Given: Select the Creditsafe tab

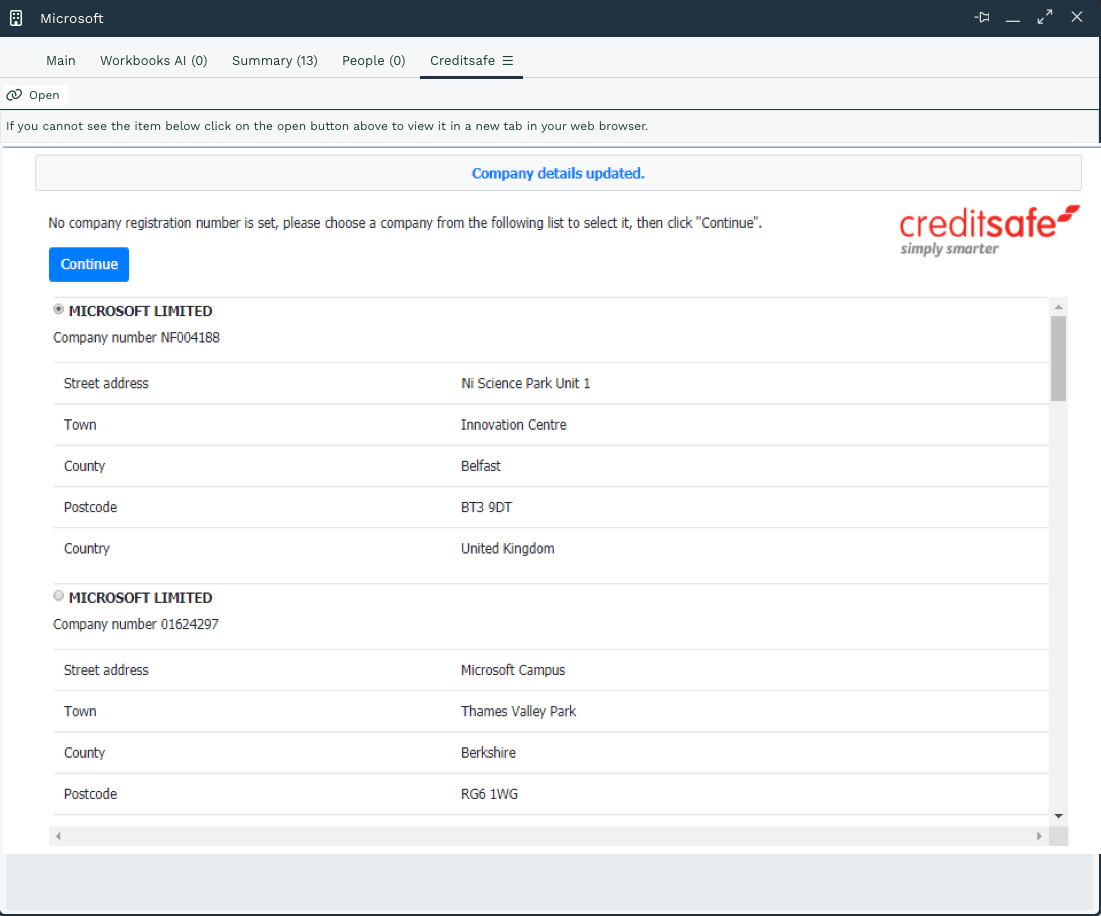Looking at the screenshot, I should pos(462,60).
